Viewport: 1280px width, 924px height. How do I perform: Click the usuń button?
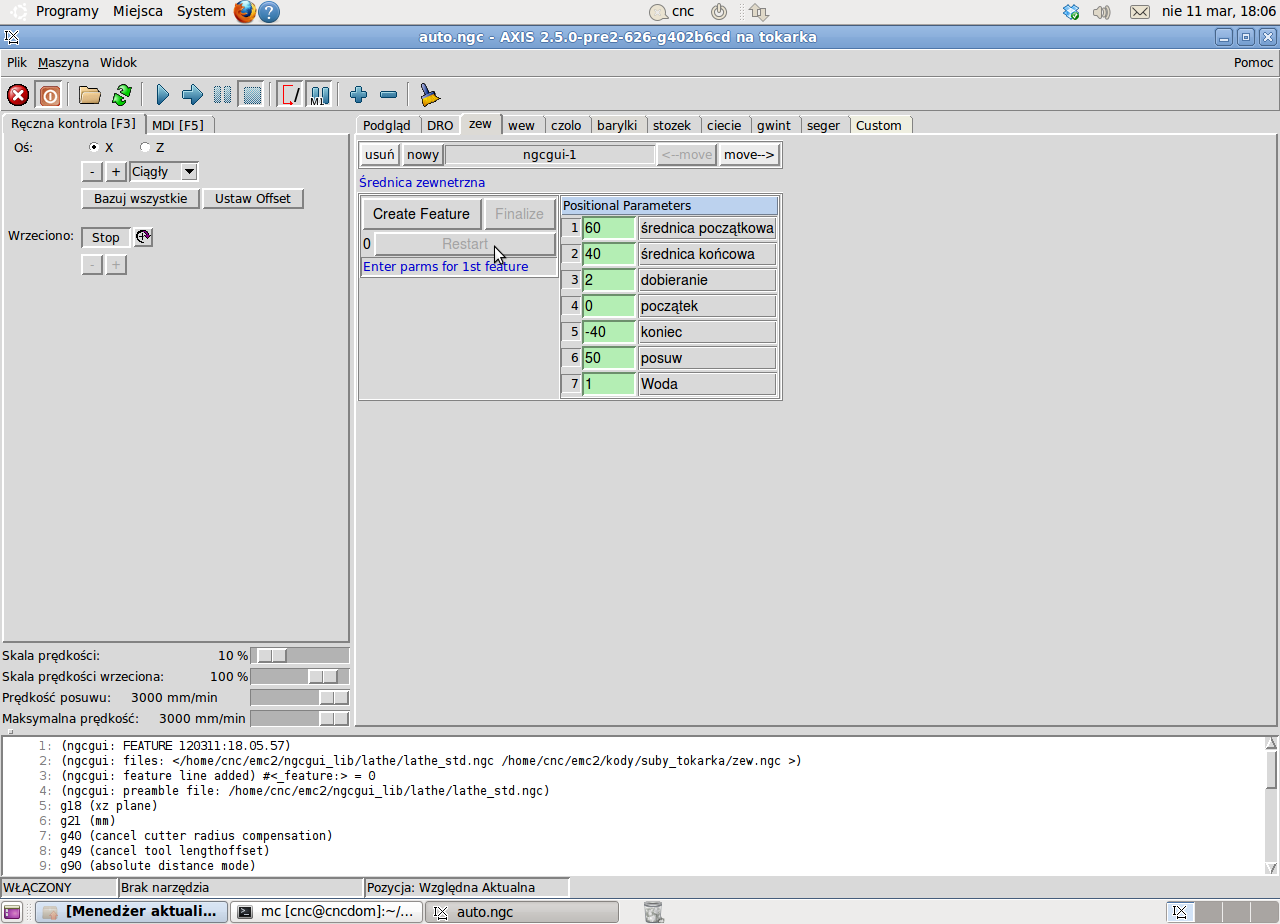(x=380, y=155)
